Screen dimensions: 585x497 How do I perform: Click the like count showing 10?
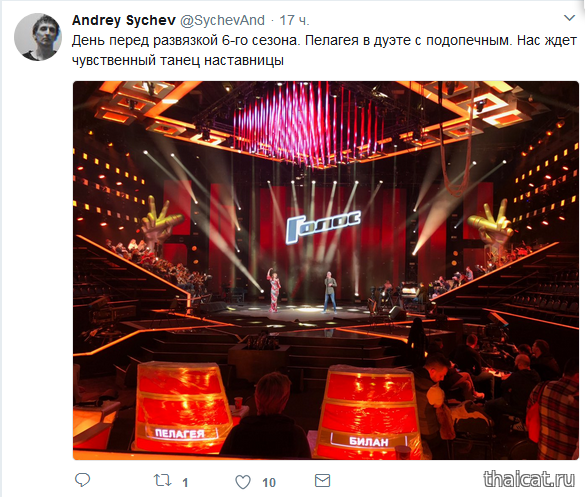[x=269, y=482]
